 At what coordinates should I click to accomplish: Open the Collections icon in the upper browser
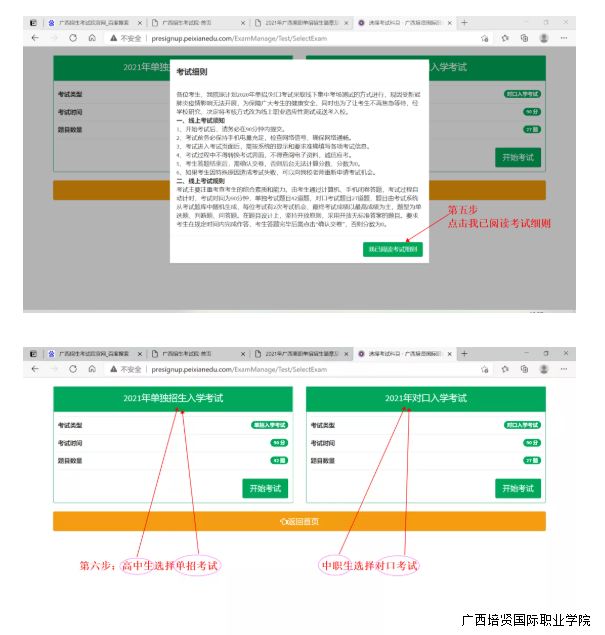tap(524, 37)
